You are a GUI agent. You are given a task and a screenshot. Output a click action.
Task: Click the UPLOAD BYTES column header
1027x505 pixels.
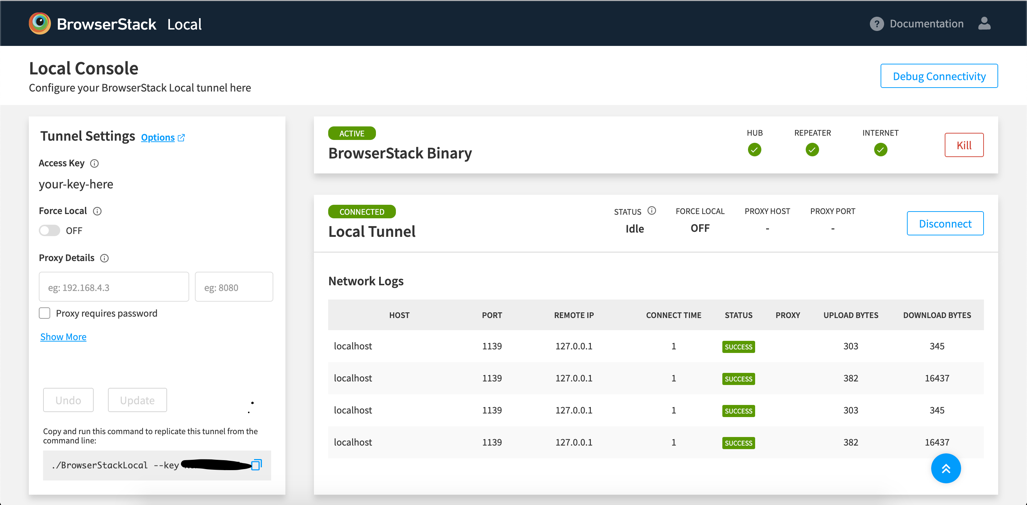(851, 315)
